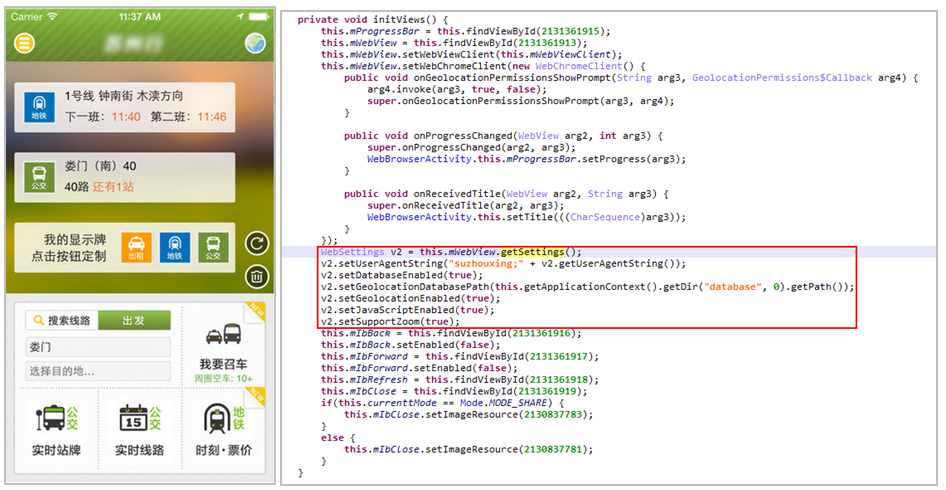The height and width of the screenshot is (490, 946).
Task: Click the onGeolocationPermissionsShowPrompt method declaration
Action: coord(631,78)
